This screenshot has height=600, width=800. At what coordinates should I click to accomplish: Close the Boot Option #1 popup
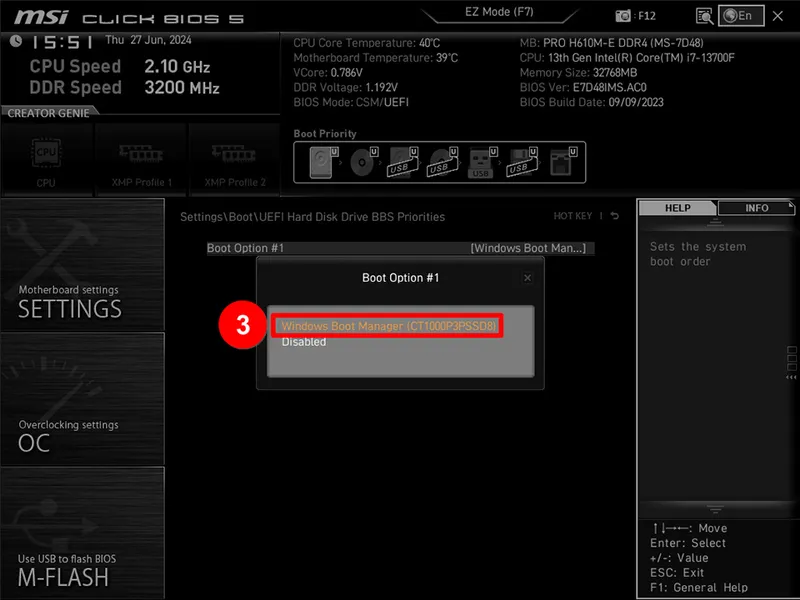click(x=528, y=278)
